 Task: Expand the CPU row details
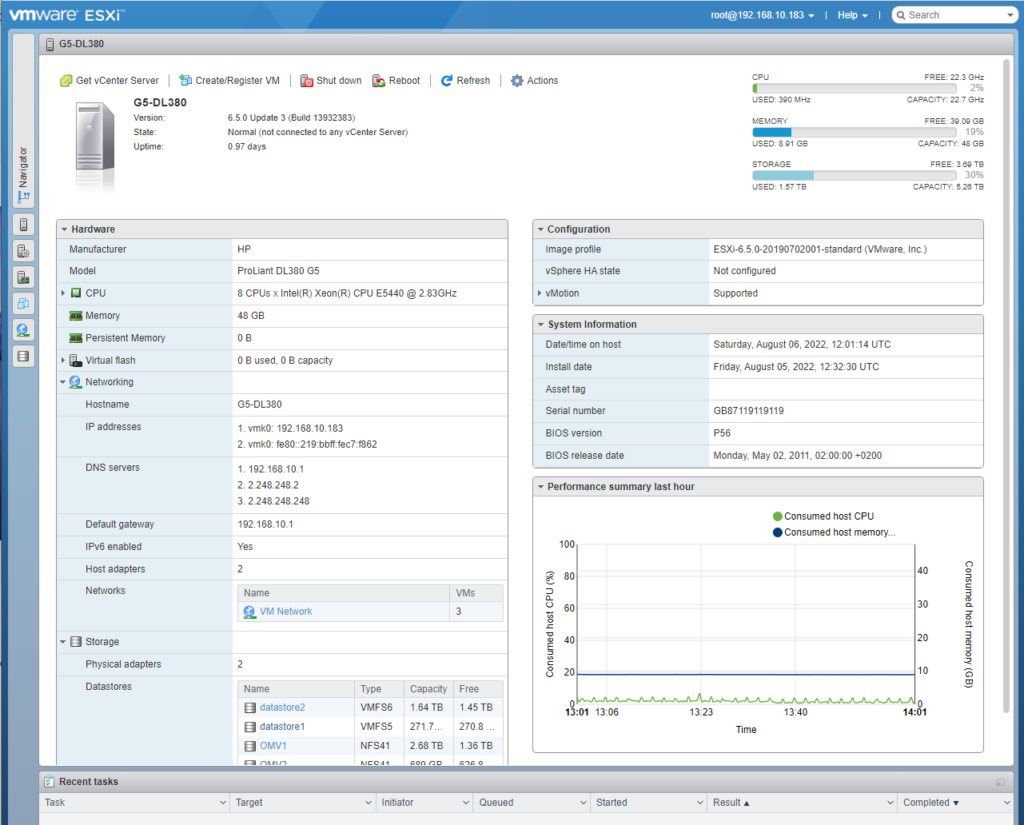63,293
